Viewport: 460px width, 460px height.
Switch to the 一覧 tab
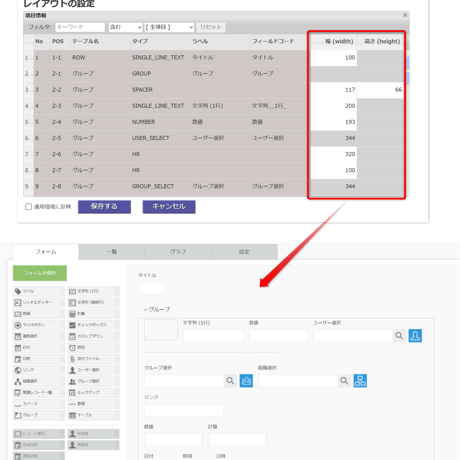[112, 252]
